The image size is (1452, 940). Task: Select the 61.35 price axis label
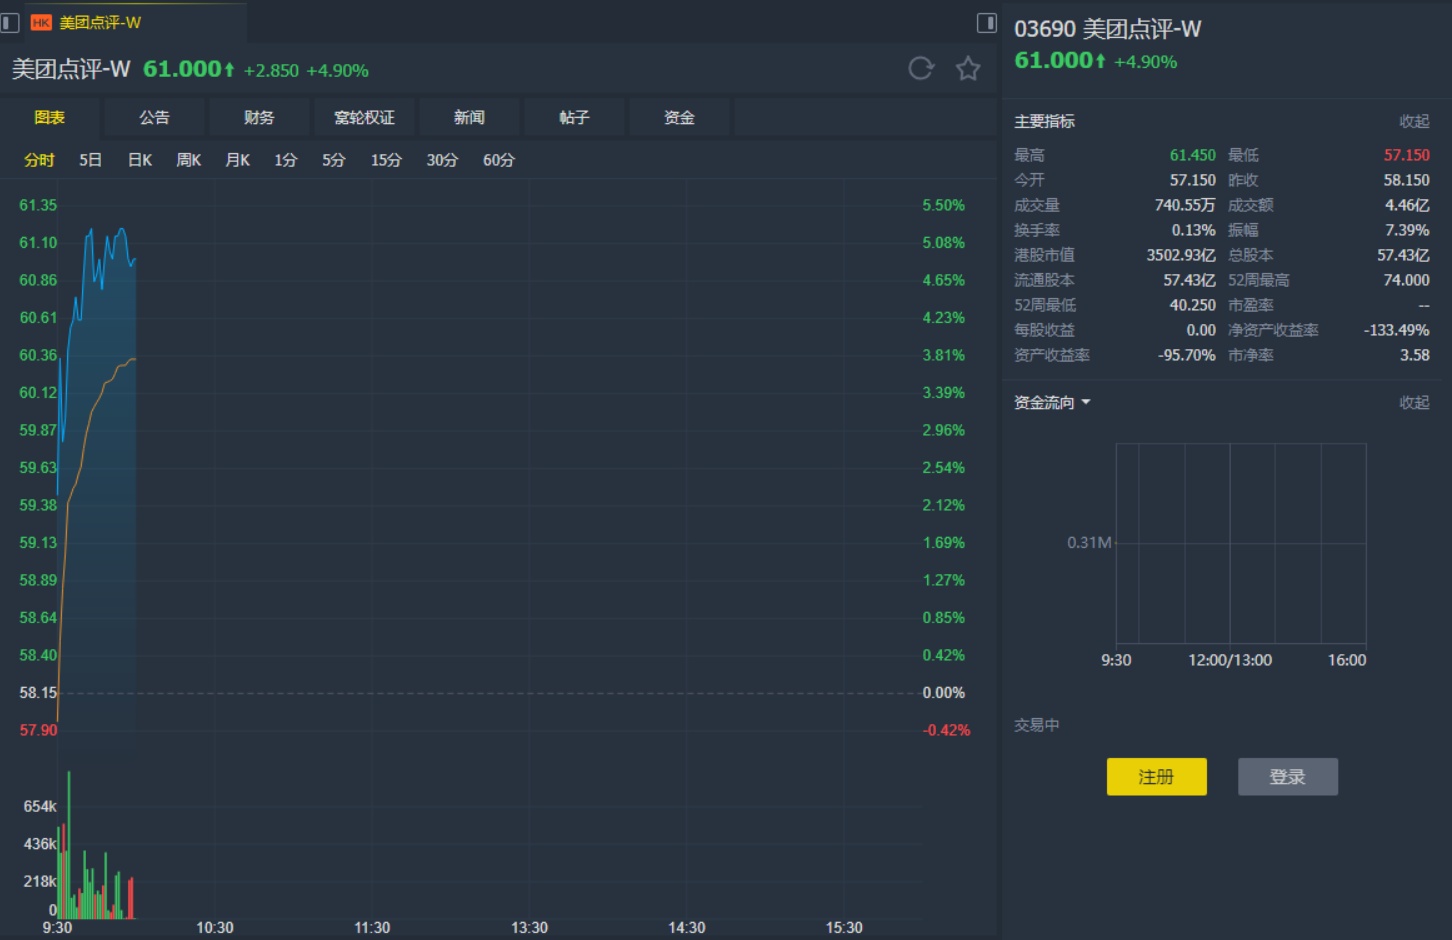tap(38, 205)
